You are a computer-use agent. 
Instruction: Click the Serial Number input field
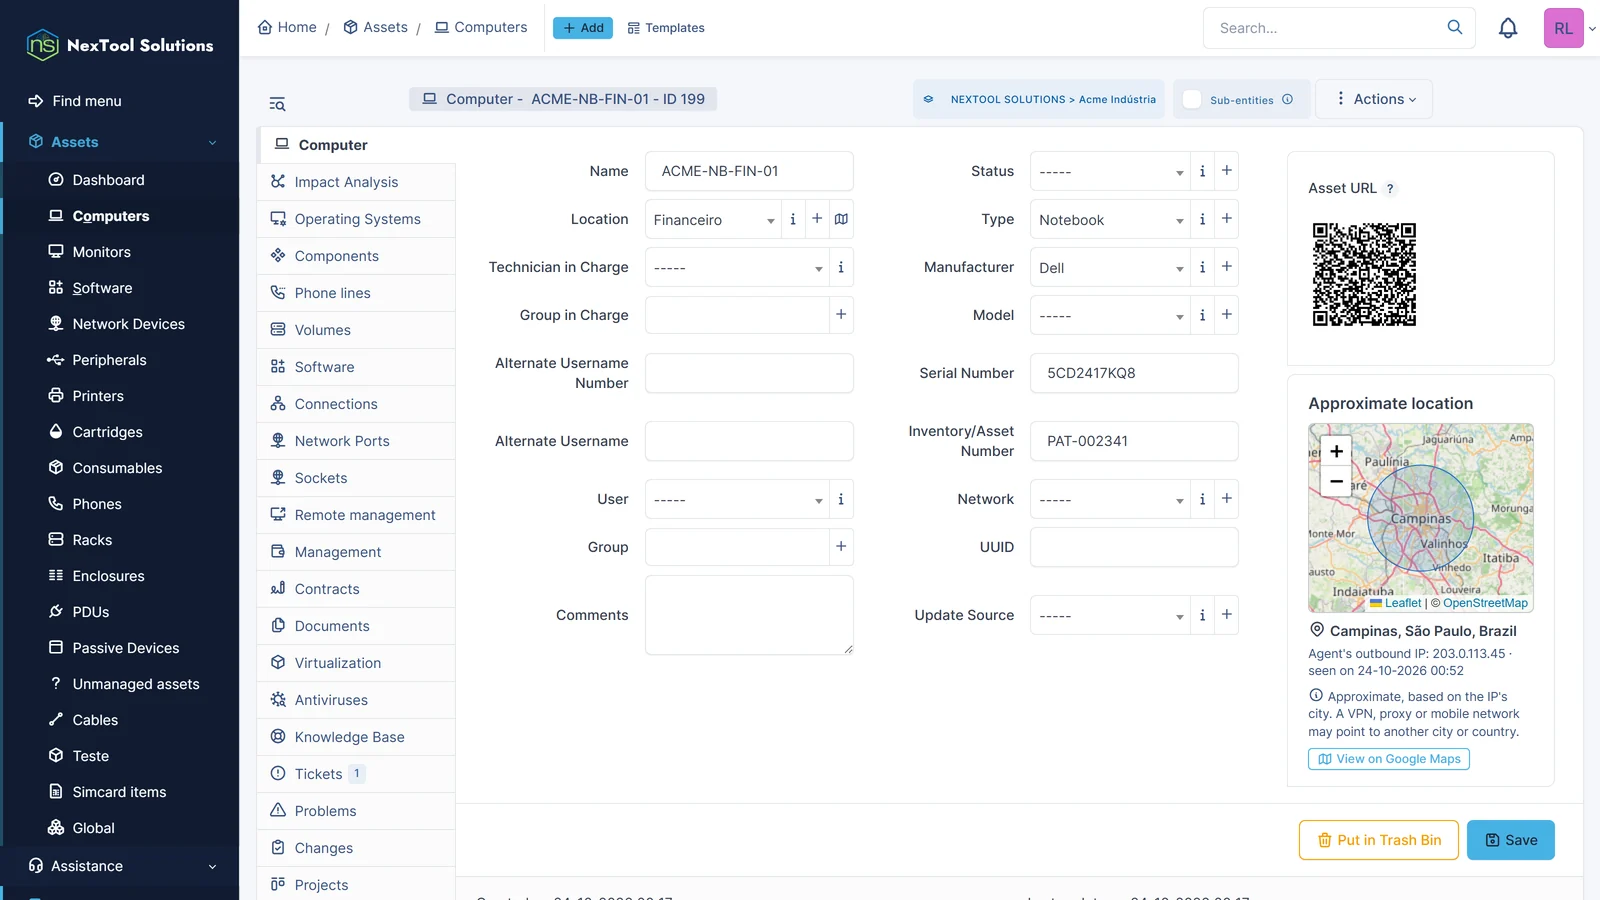1134,373
